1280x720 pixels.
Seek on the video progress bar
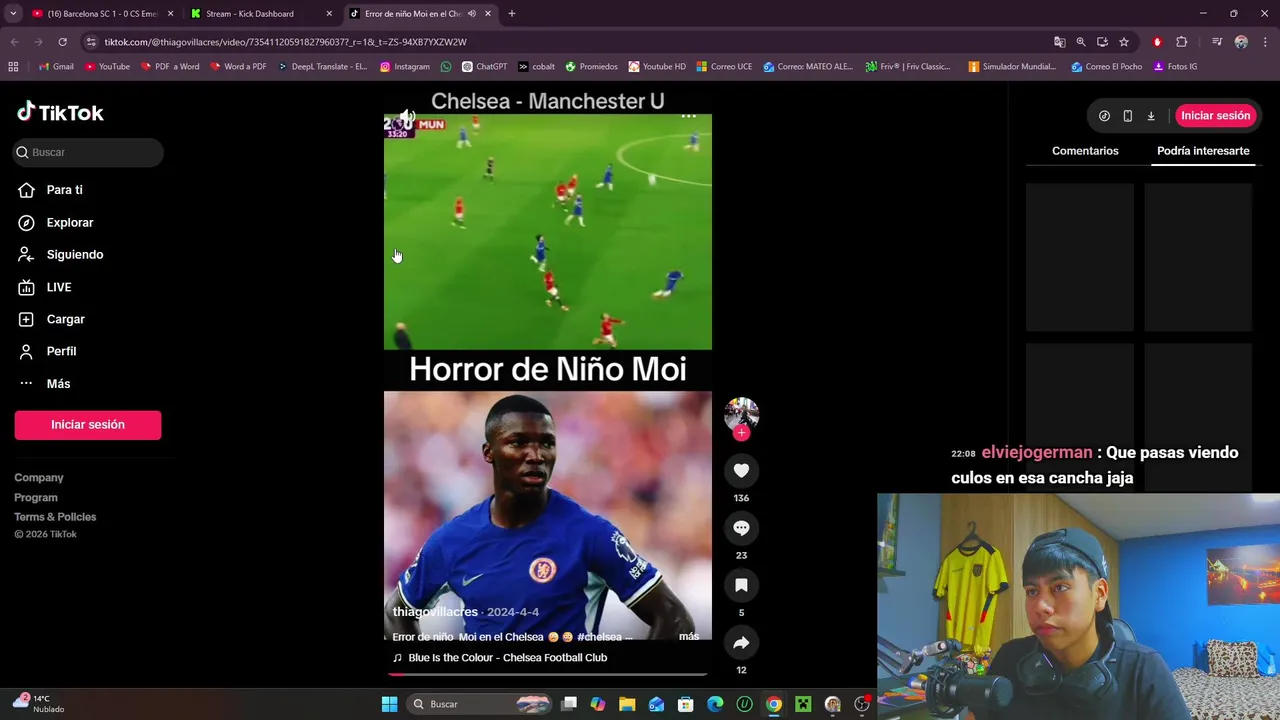(x=548, y=674)
